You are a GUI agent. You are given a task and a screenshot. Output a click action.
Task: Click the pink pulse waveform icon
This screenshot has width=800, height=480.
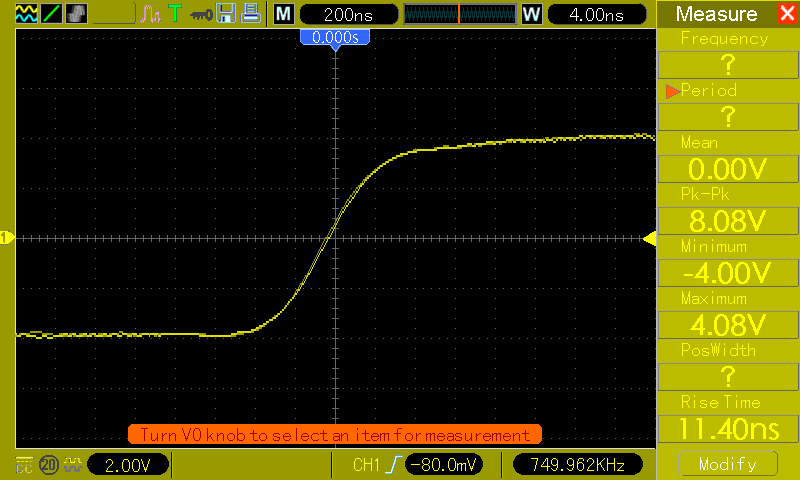click(x=151, y=14)
